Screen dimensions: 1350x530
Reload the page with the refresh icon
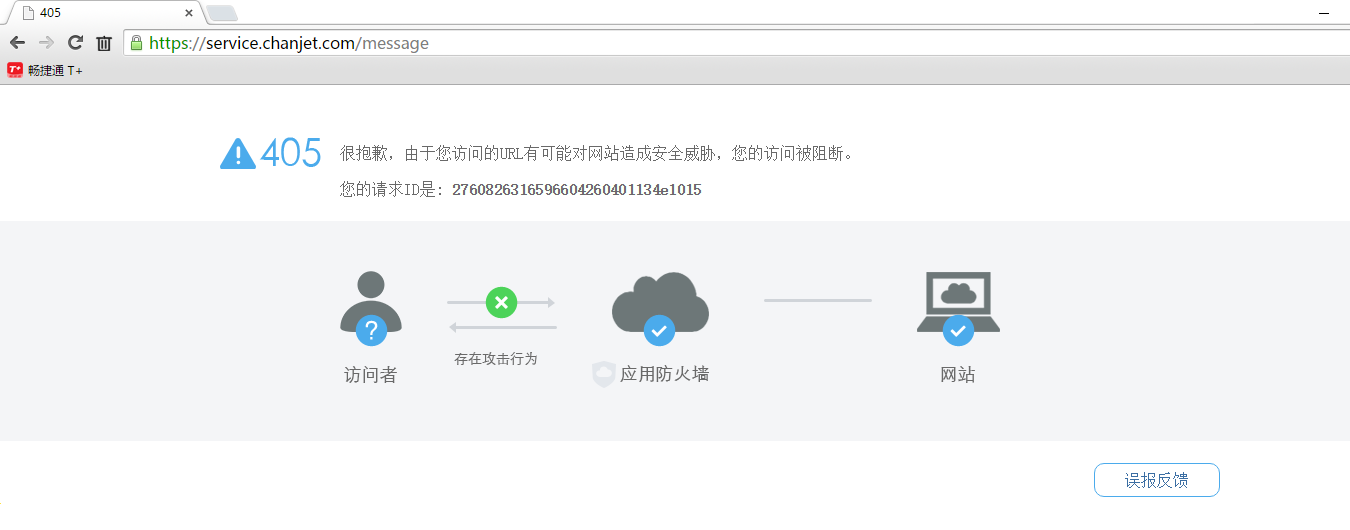point(75,43)
